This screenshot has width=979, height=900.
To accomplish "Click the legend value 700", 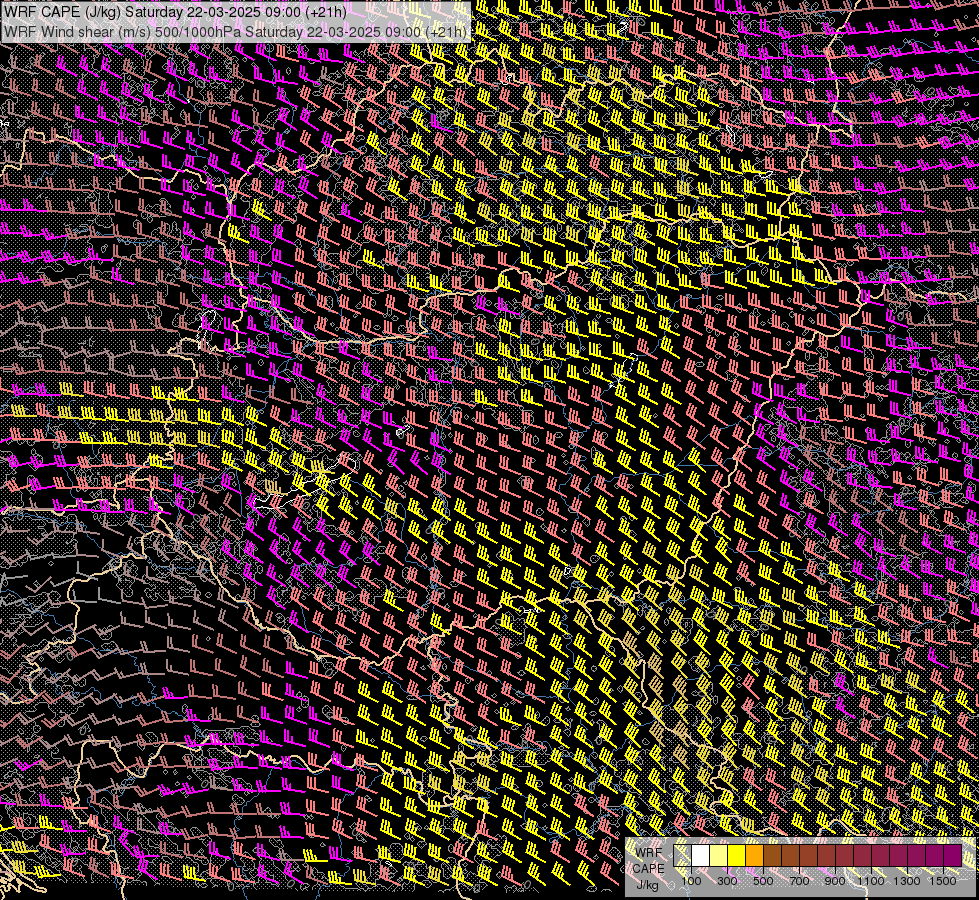I will coord(799,881).
